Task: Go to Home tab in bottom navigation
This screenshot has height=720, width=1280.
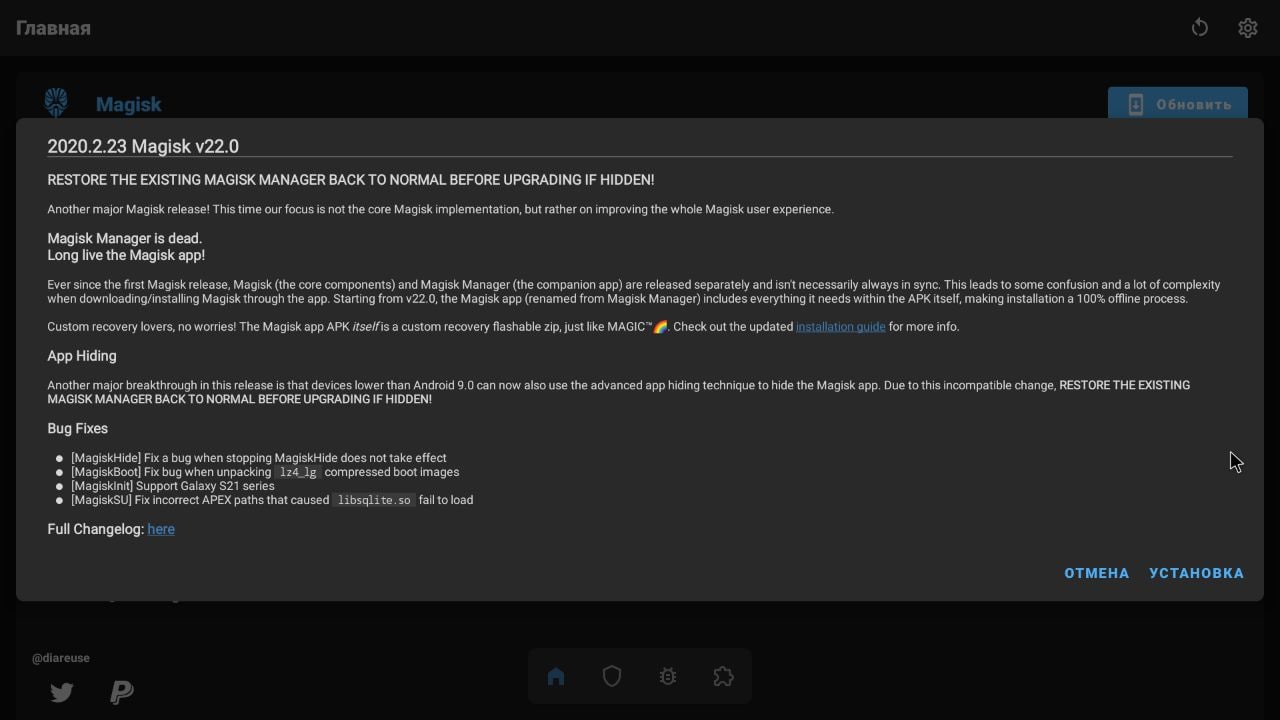Action: [x=556, y=677]
